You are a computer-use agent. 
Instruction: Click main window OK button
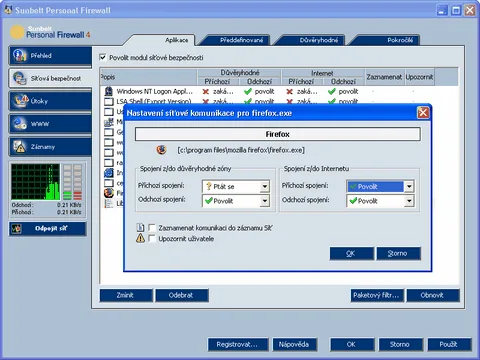[x=352, y=344]
